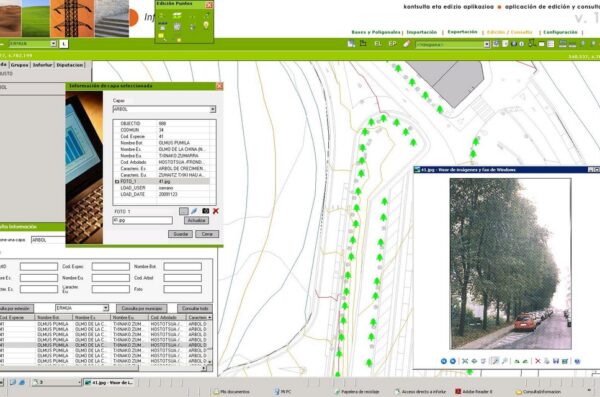Image resolution: width=600 pixels, height=397 pixels.
Task: Click the camera icon beside FOTO_1
Action: point(205,211)
